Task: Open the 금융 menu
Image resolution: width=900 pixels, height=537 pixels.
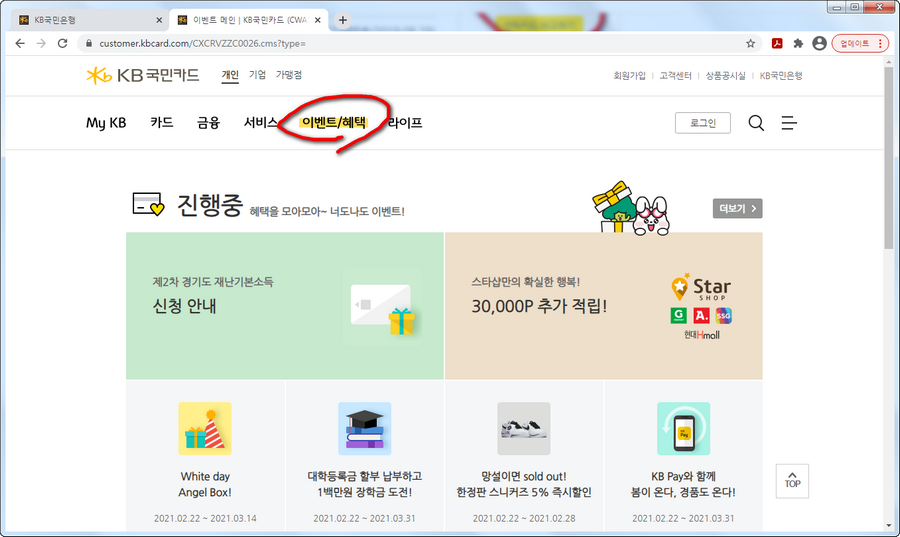Action: click(208, 123)
